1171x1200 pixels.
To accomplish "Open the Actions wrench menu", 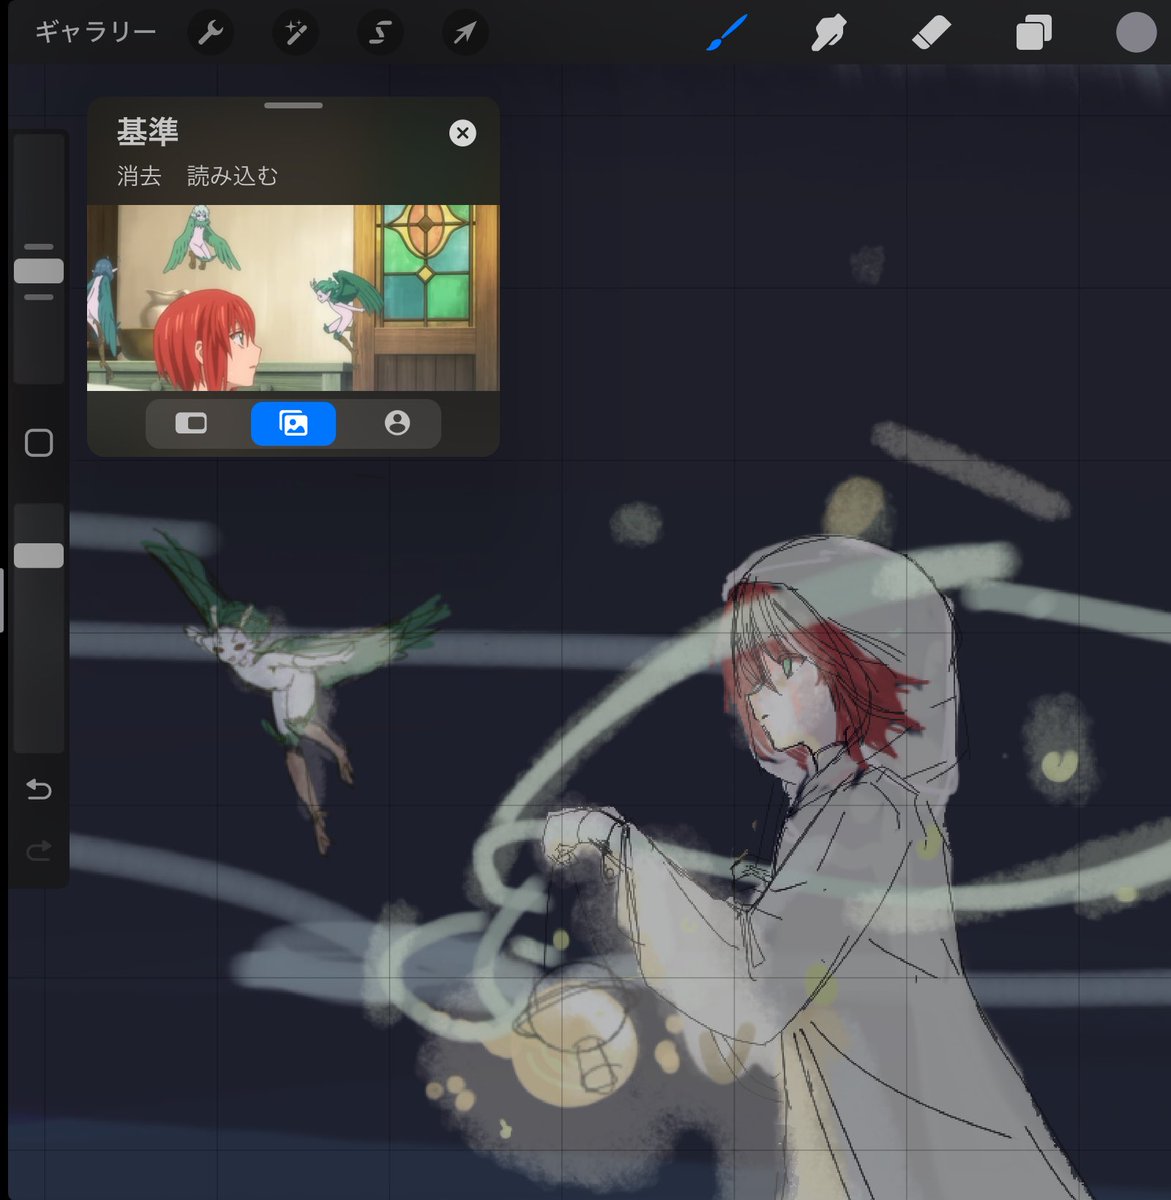I will pos(210,33).
